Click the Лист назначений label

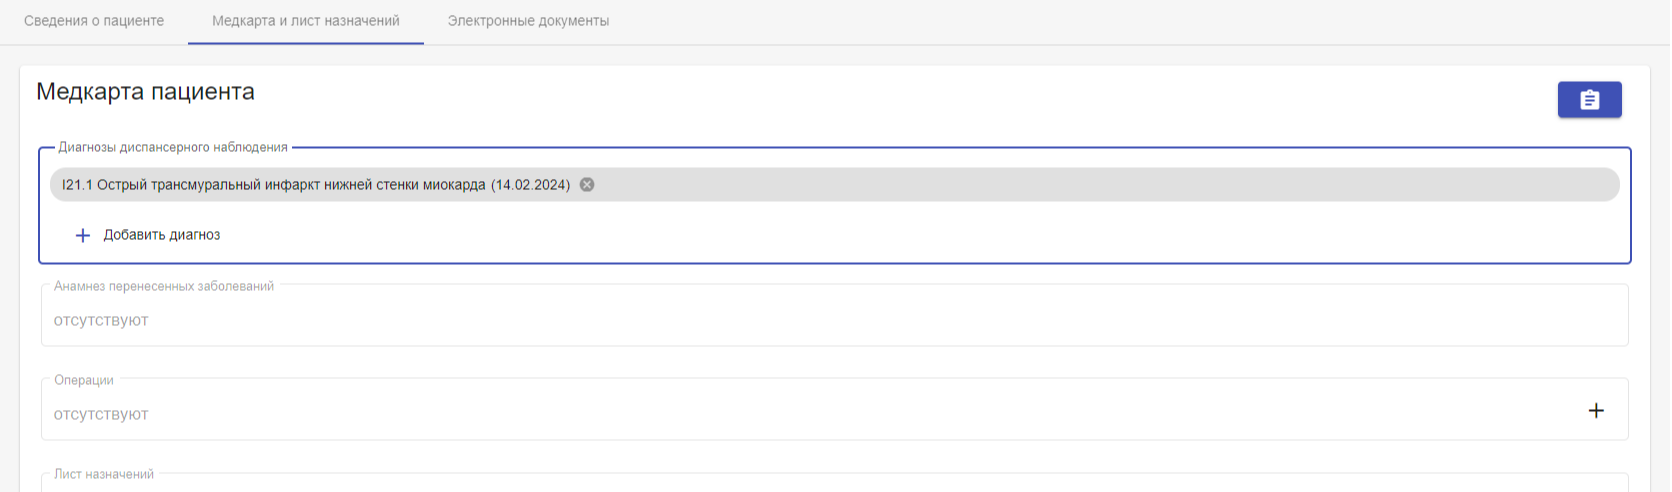(104, 474)
